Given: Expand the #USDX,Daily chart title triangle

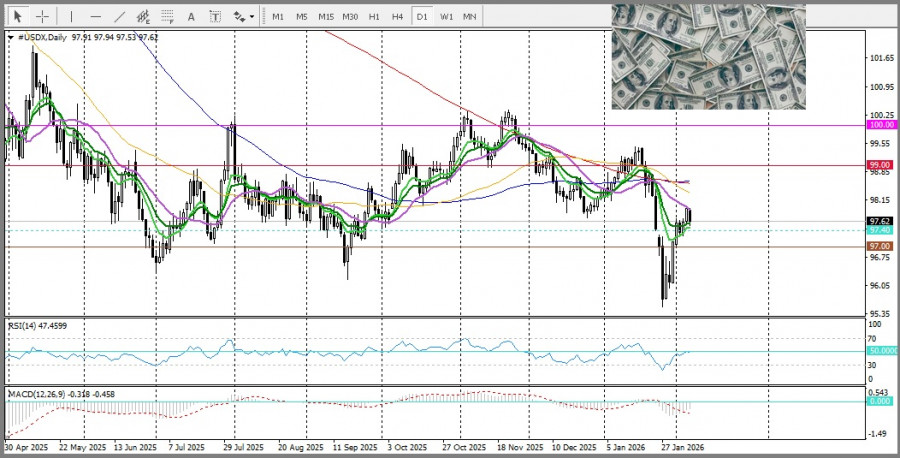Looking at the screenshot, I should [x=11, y=37].
